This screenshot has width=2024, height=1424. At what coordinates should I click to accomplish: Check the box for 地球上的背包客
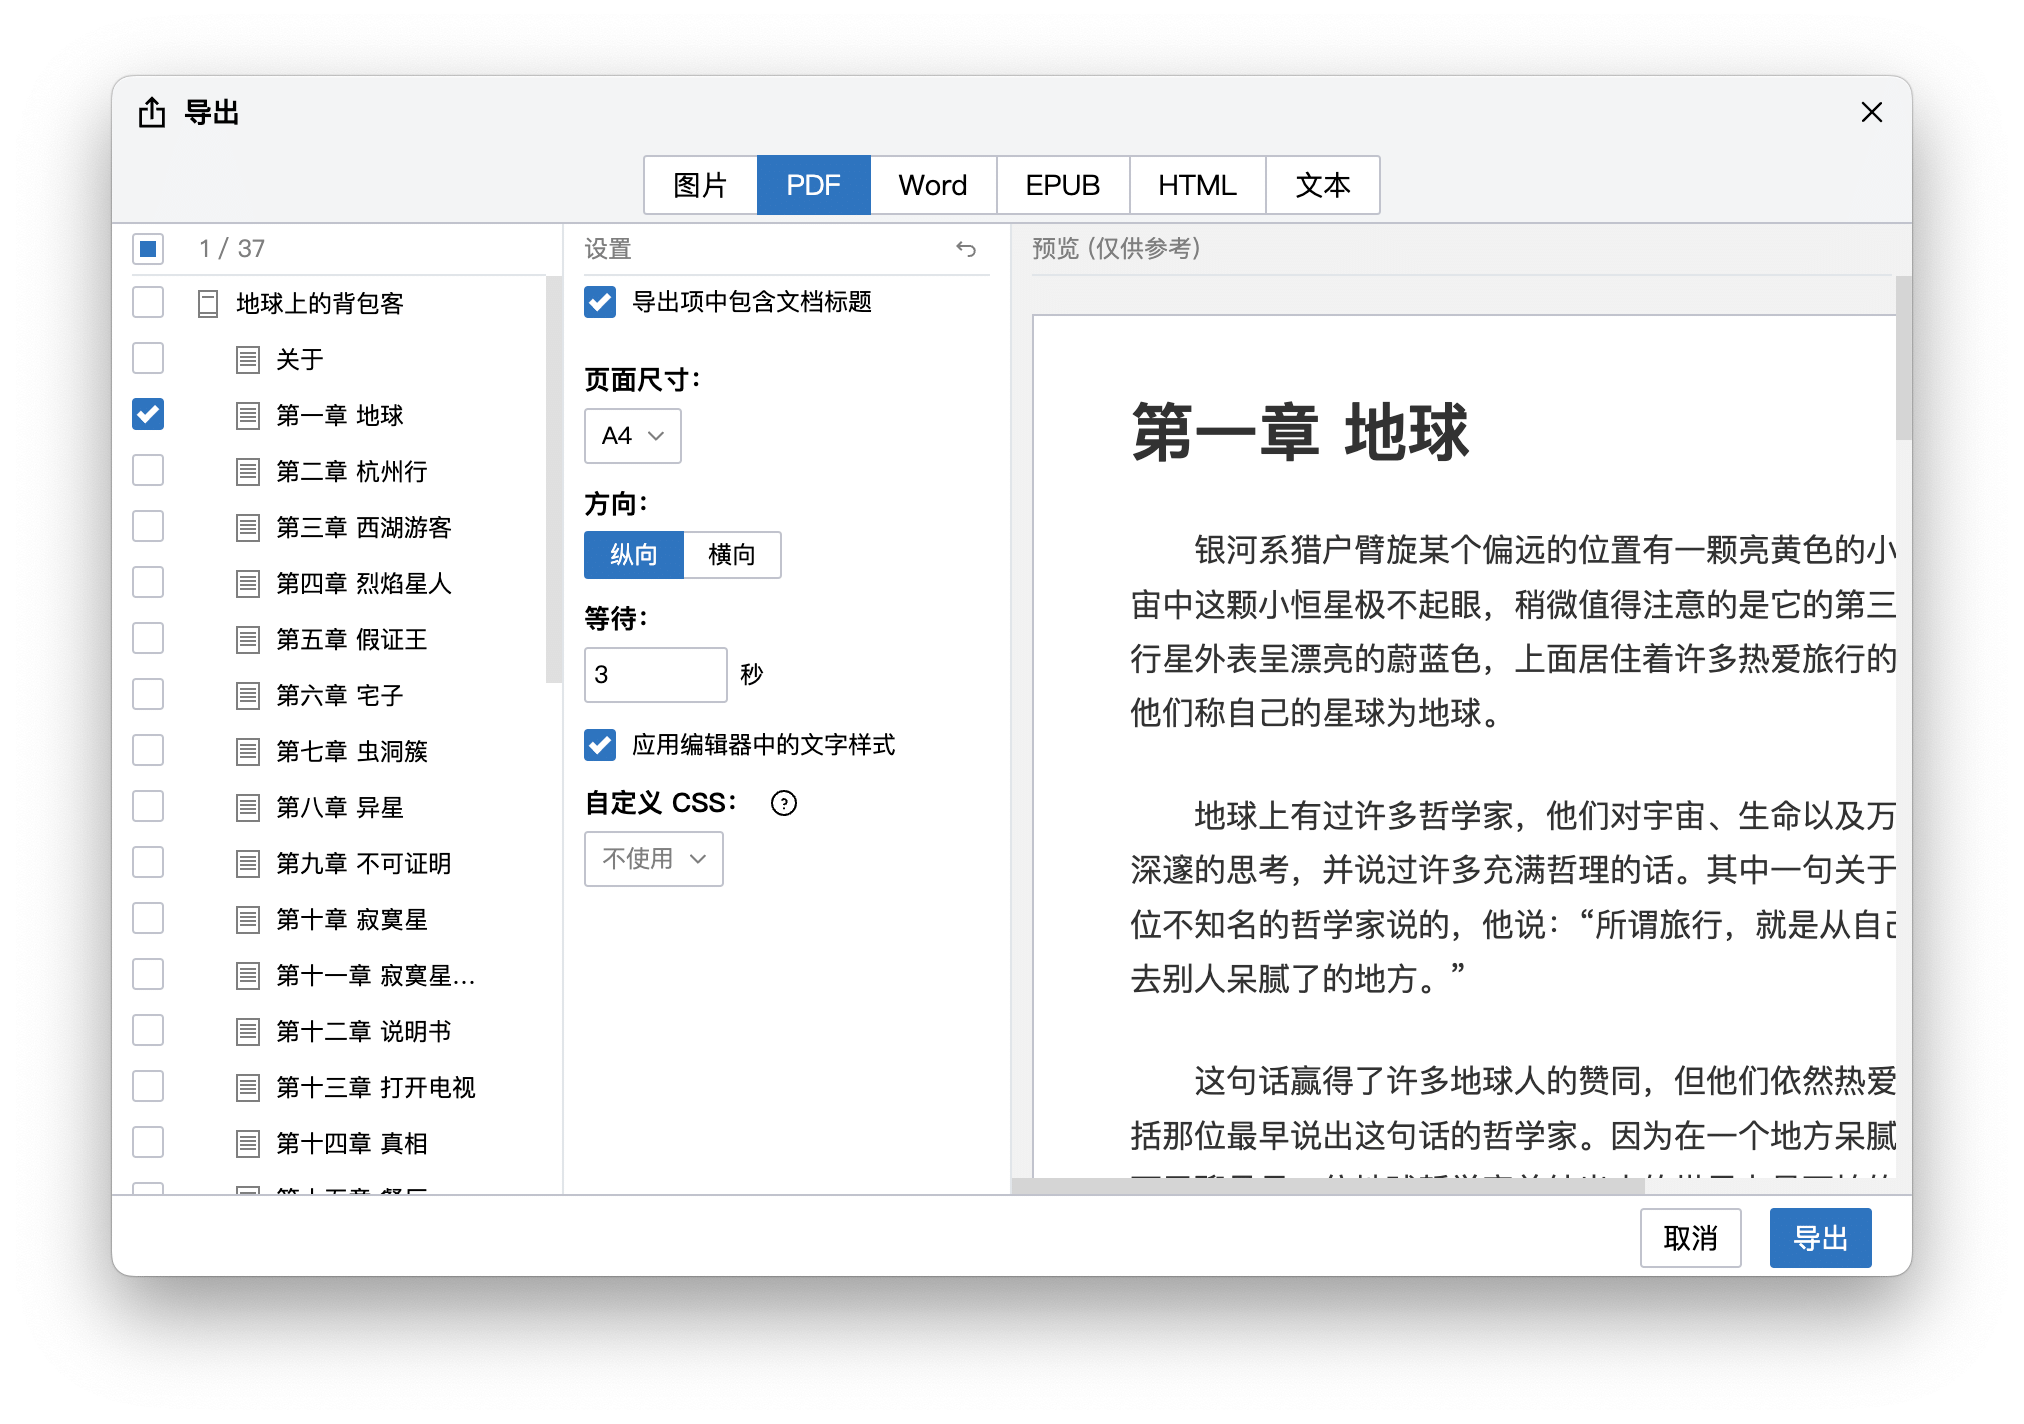pyautogui.click(x=148, y=302)
